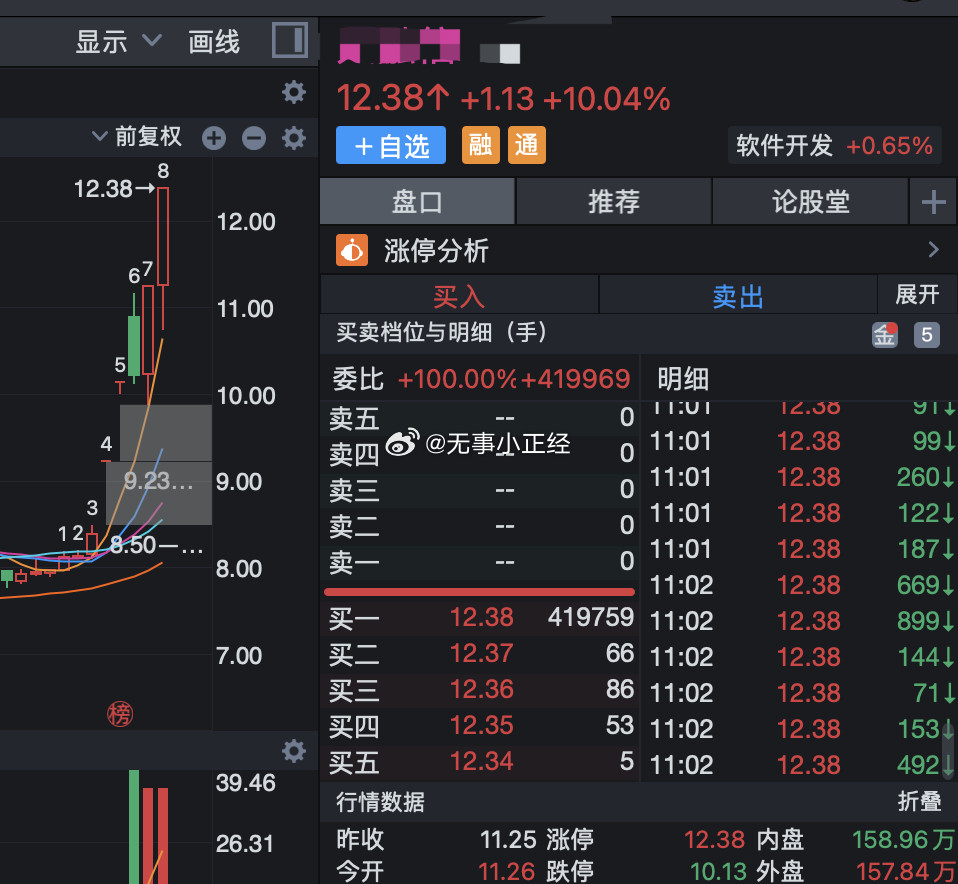This screenshot has width=958, height=884.
Task: Switch to the 推荐 tab
Action: [614, 202]
